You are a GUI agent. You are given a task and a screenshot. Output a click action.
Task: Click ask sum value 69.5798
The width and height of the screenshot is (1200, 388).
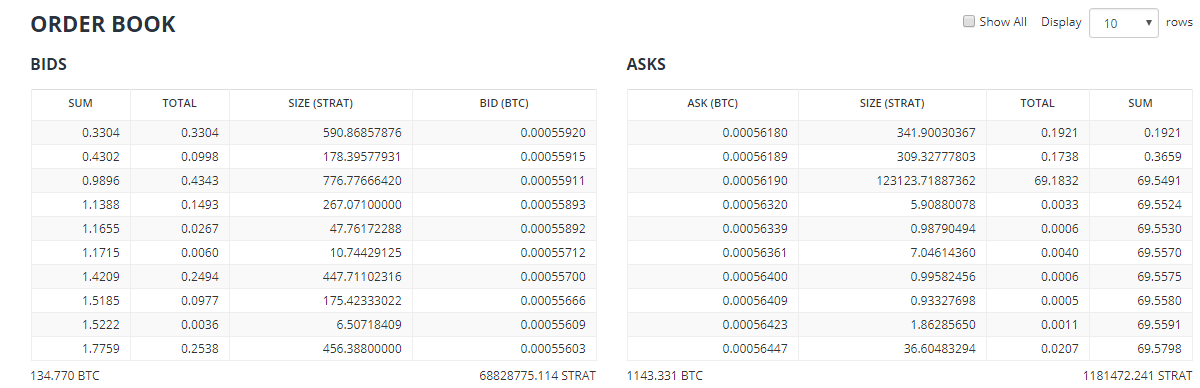(x=1158, y=349)
